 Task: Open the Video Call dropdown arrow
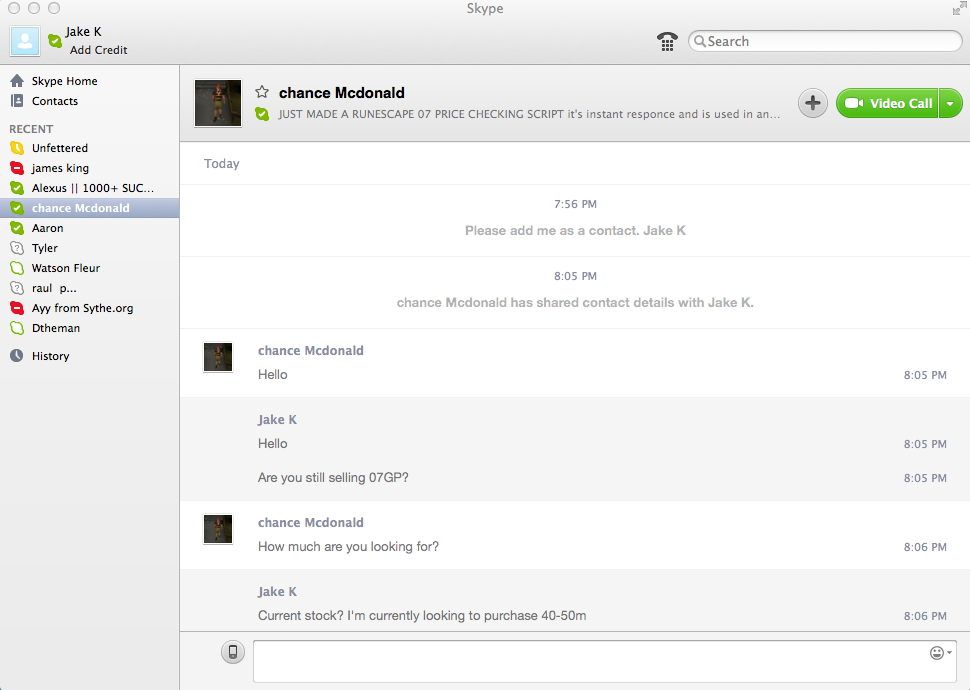(950, 103)
